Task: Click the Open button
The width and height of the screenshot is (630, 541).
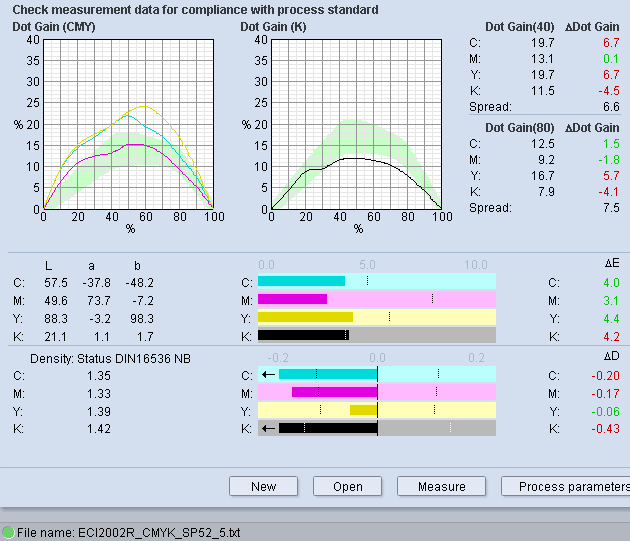Action: click(348, 486)
